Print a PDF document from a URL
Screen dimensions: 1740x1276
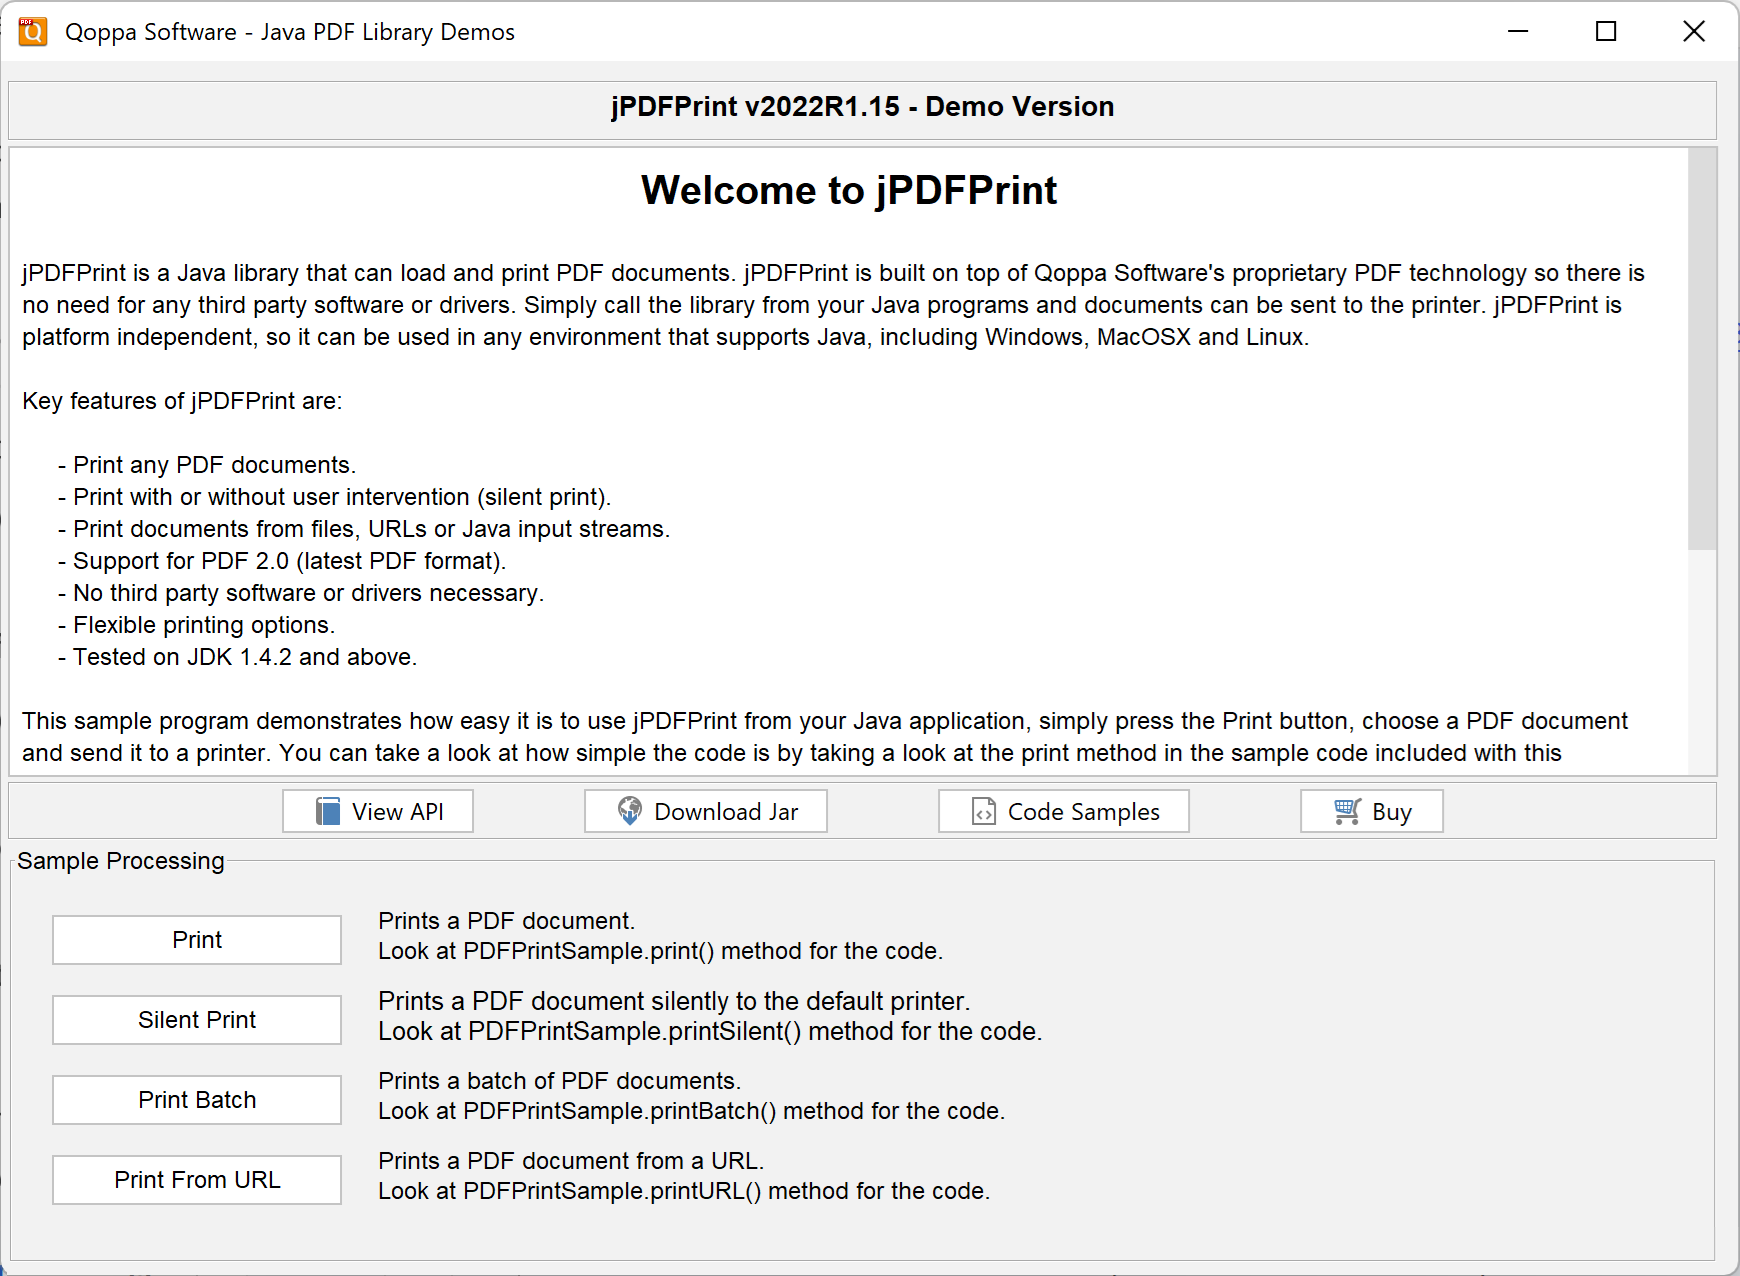click(x=196, y=1179)
